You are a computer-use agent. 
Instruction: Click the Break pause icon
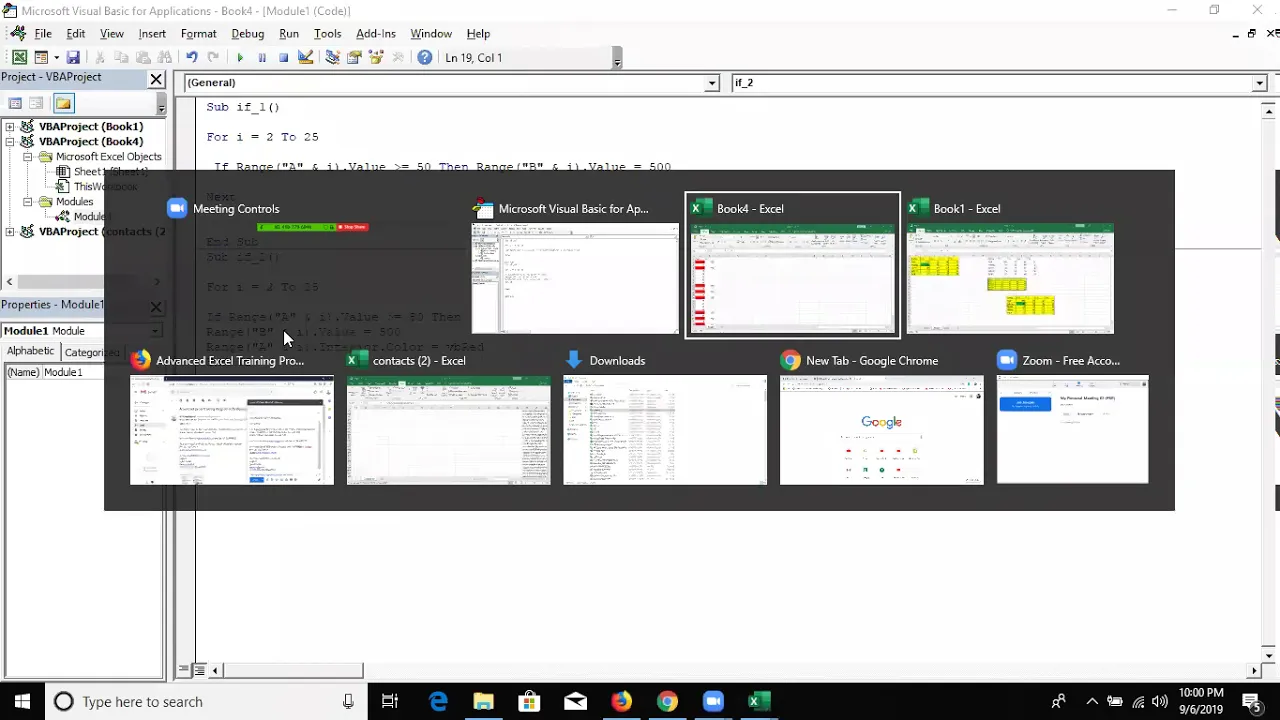tap(262, 58)
